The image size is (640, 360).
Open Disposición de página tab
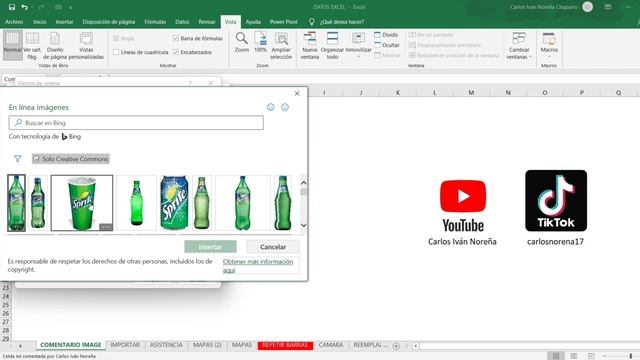click(x=109, y=22)
